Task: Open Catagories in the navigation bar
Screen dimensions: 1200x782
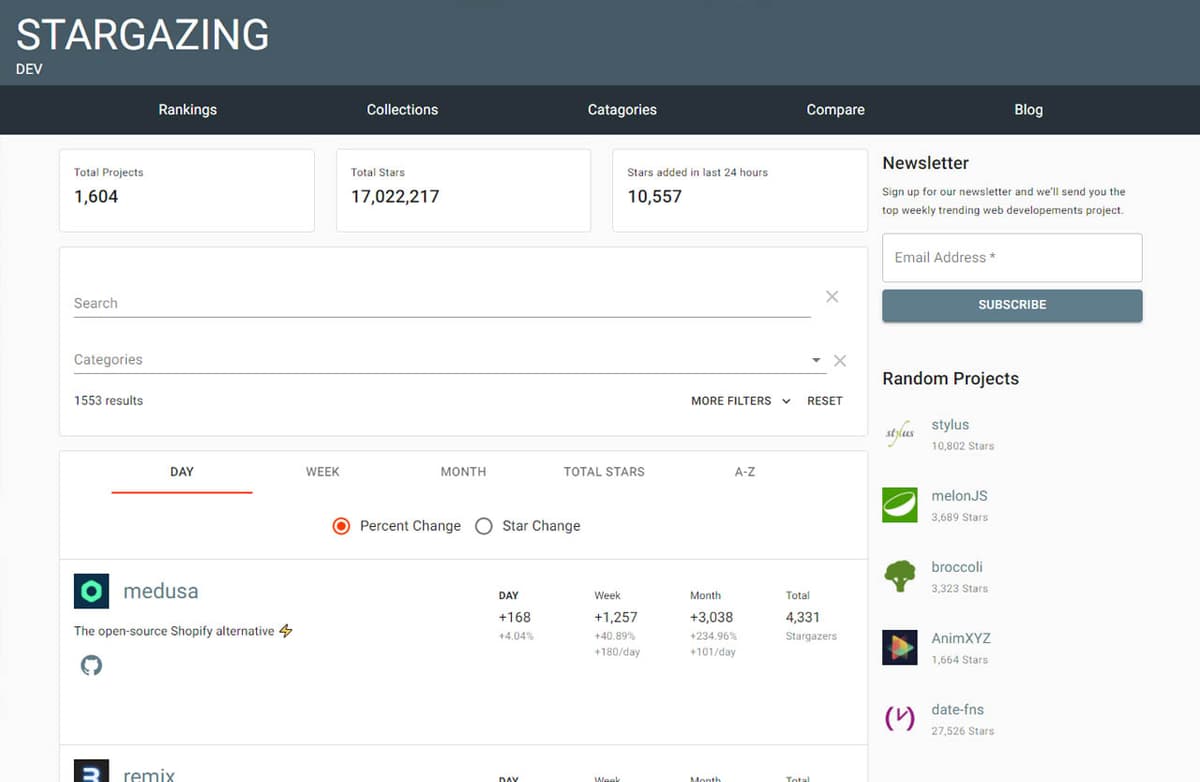Action: [x=622, y=110]
